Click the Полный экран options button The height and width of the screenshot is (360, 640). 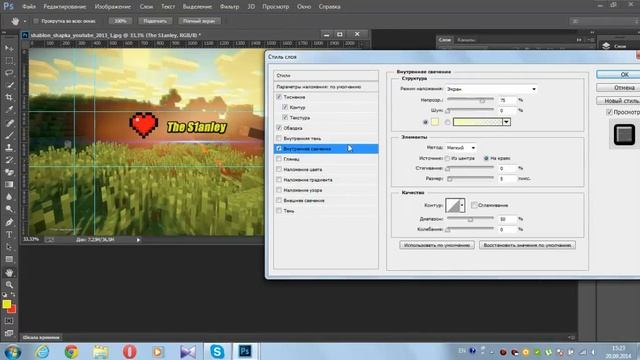coord(199,21)
